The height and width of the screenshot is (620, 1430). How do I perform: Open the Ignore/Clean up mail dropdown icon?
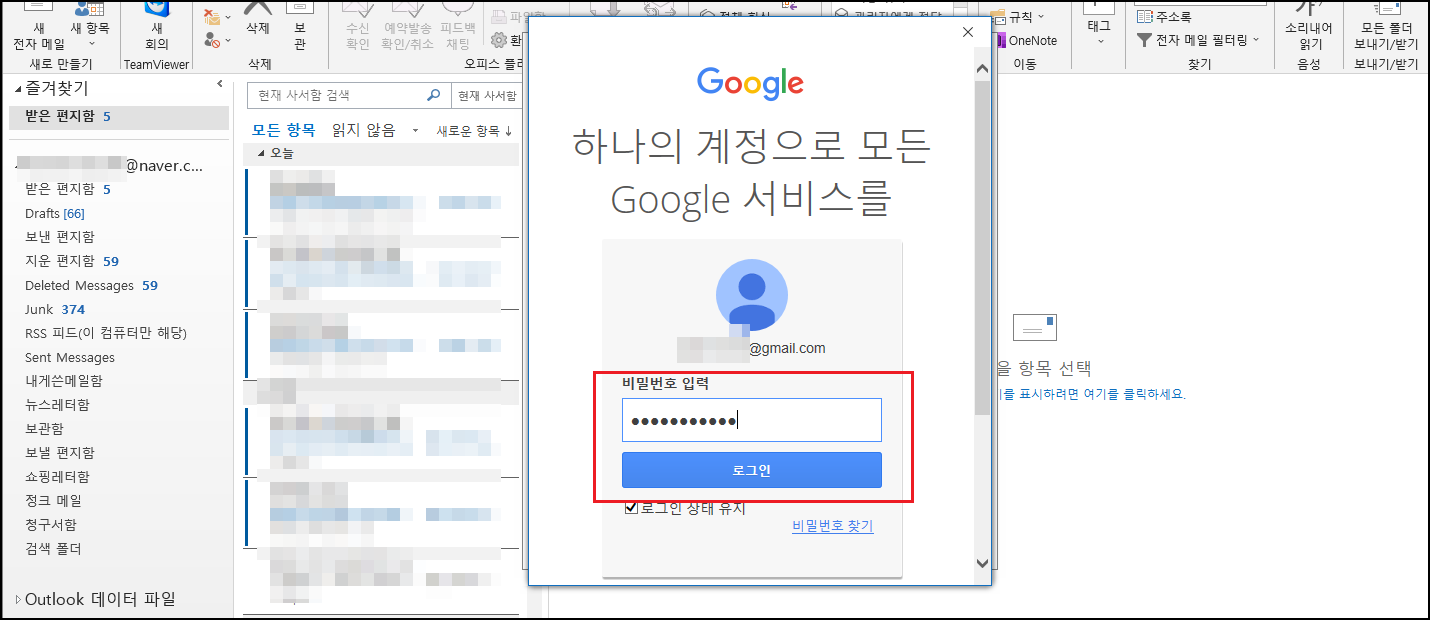217,17
